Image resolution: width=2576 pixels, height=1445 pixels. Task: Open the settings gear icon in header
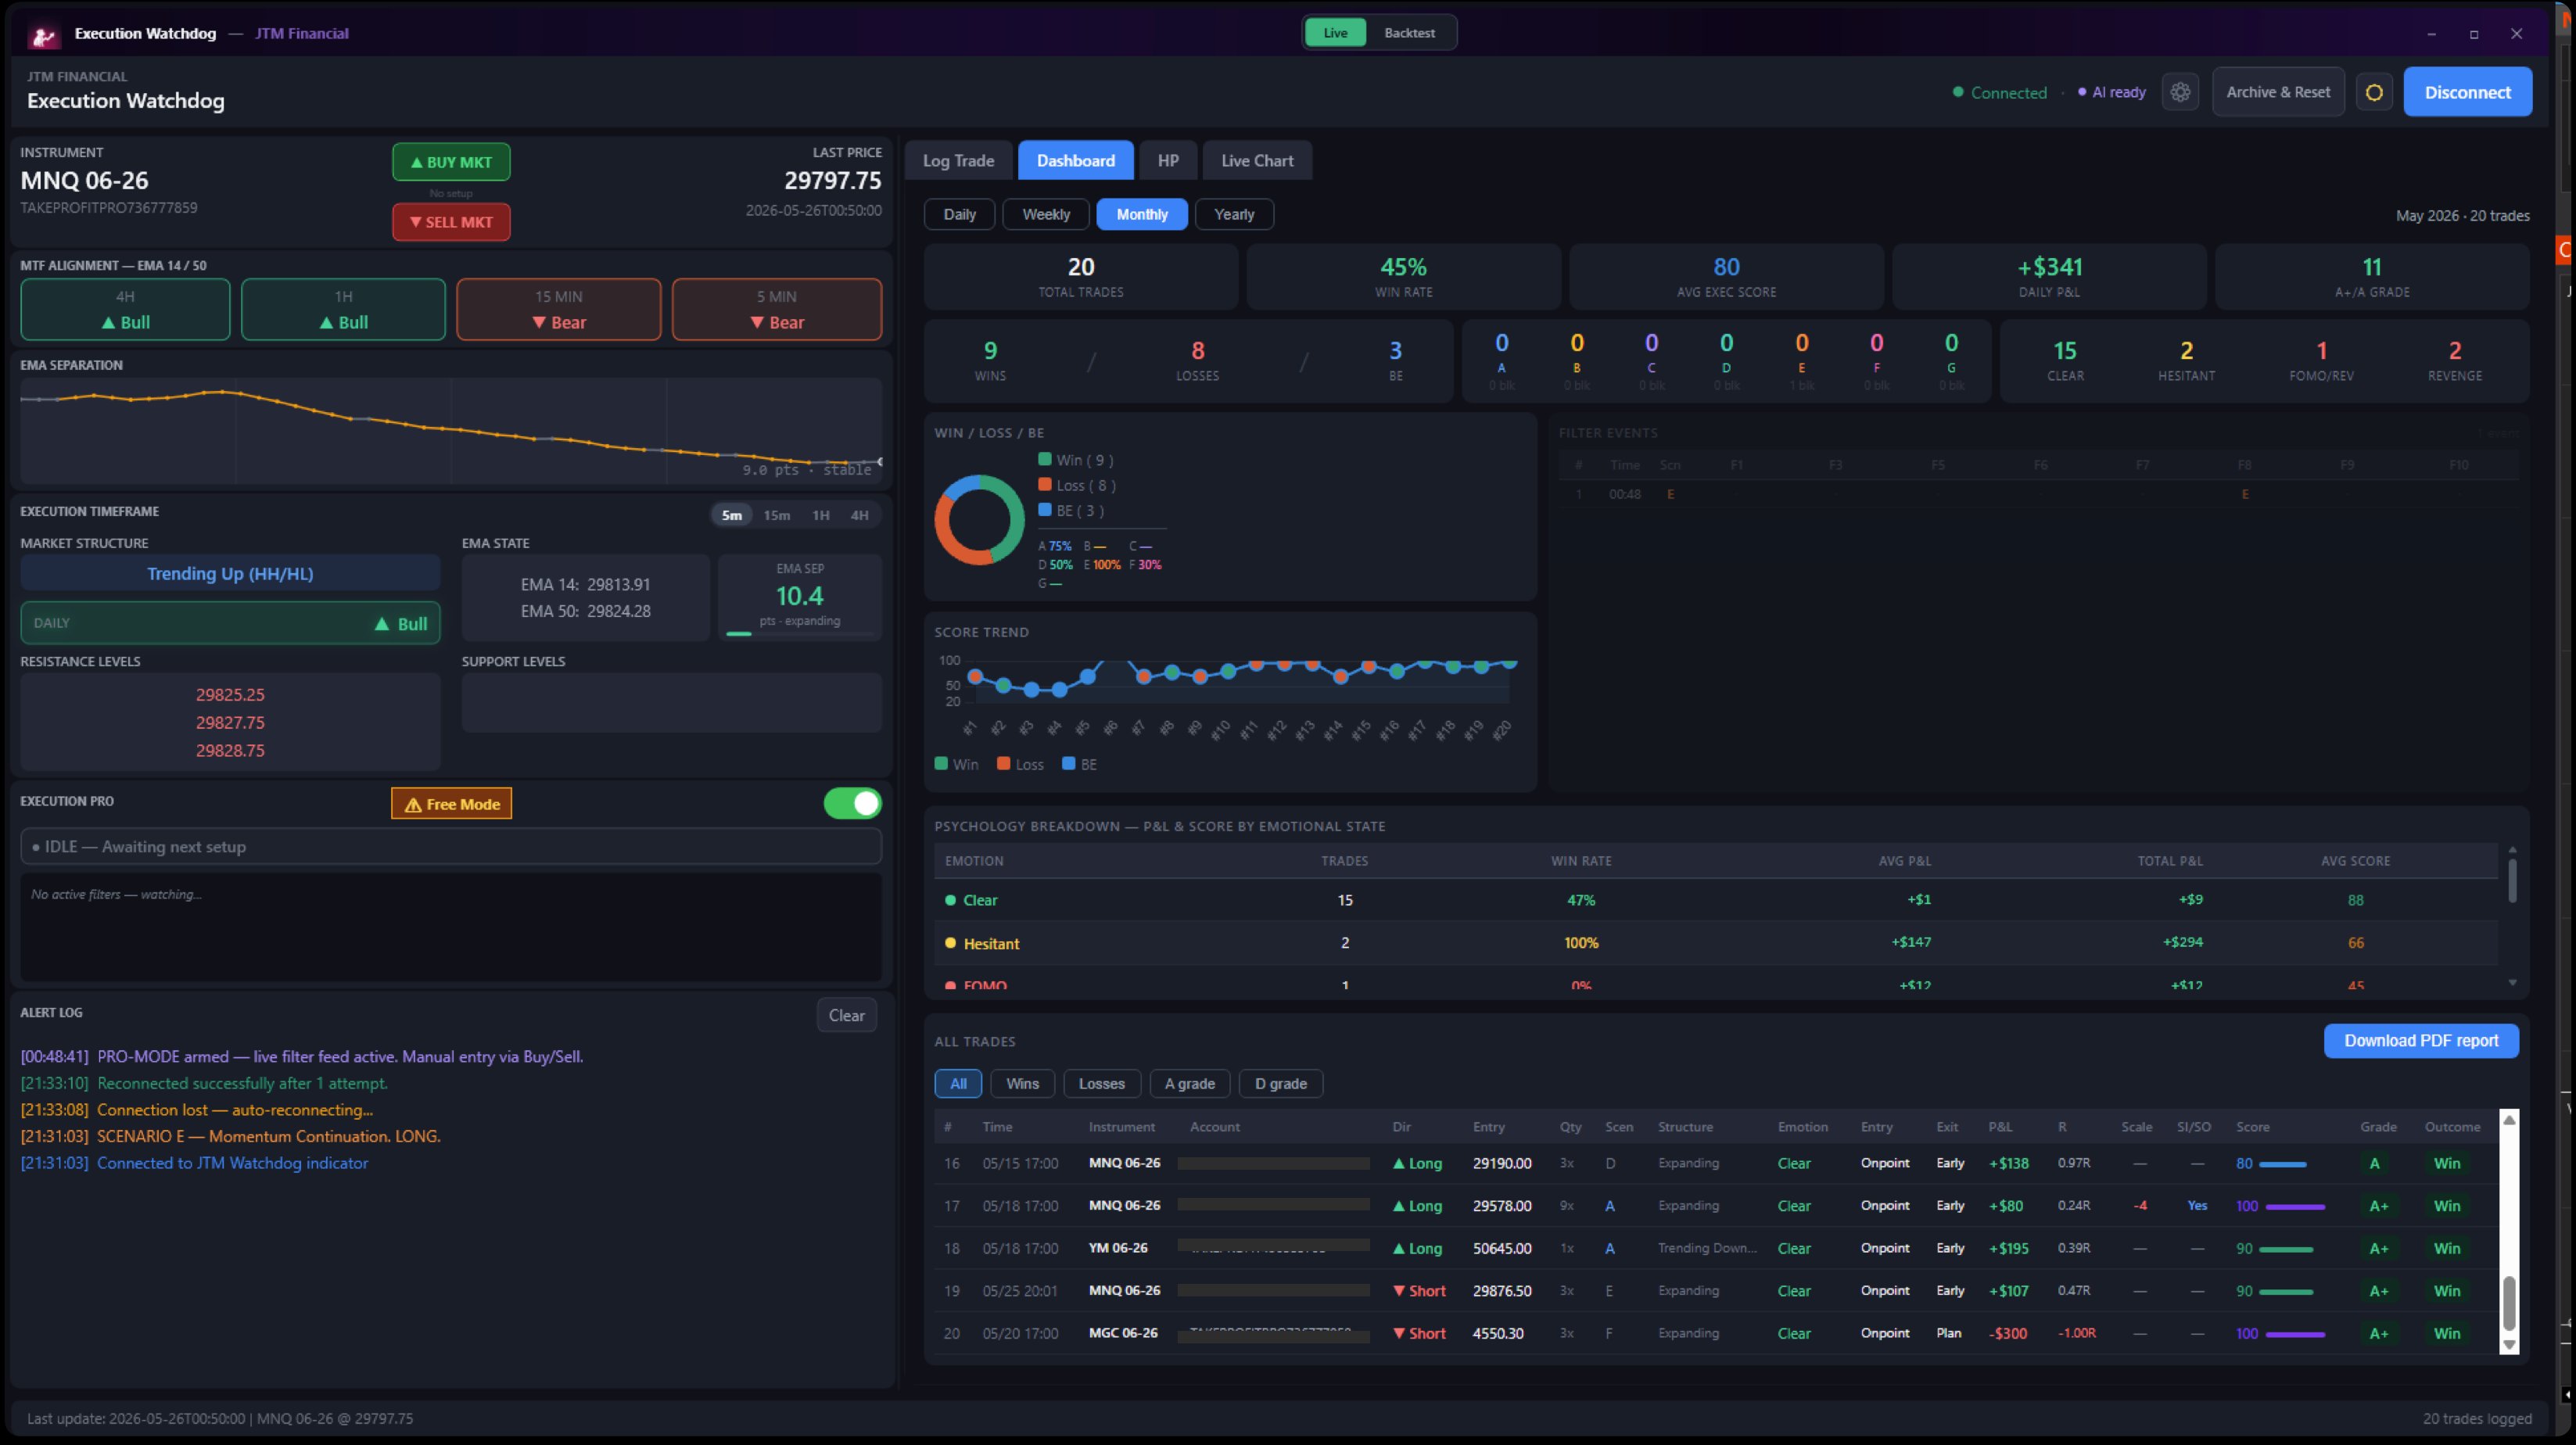click(2180, 92)
